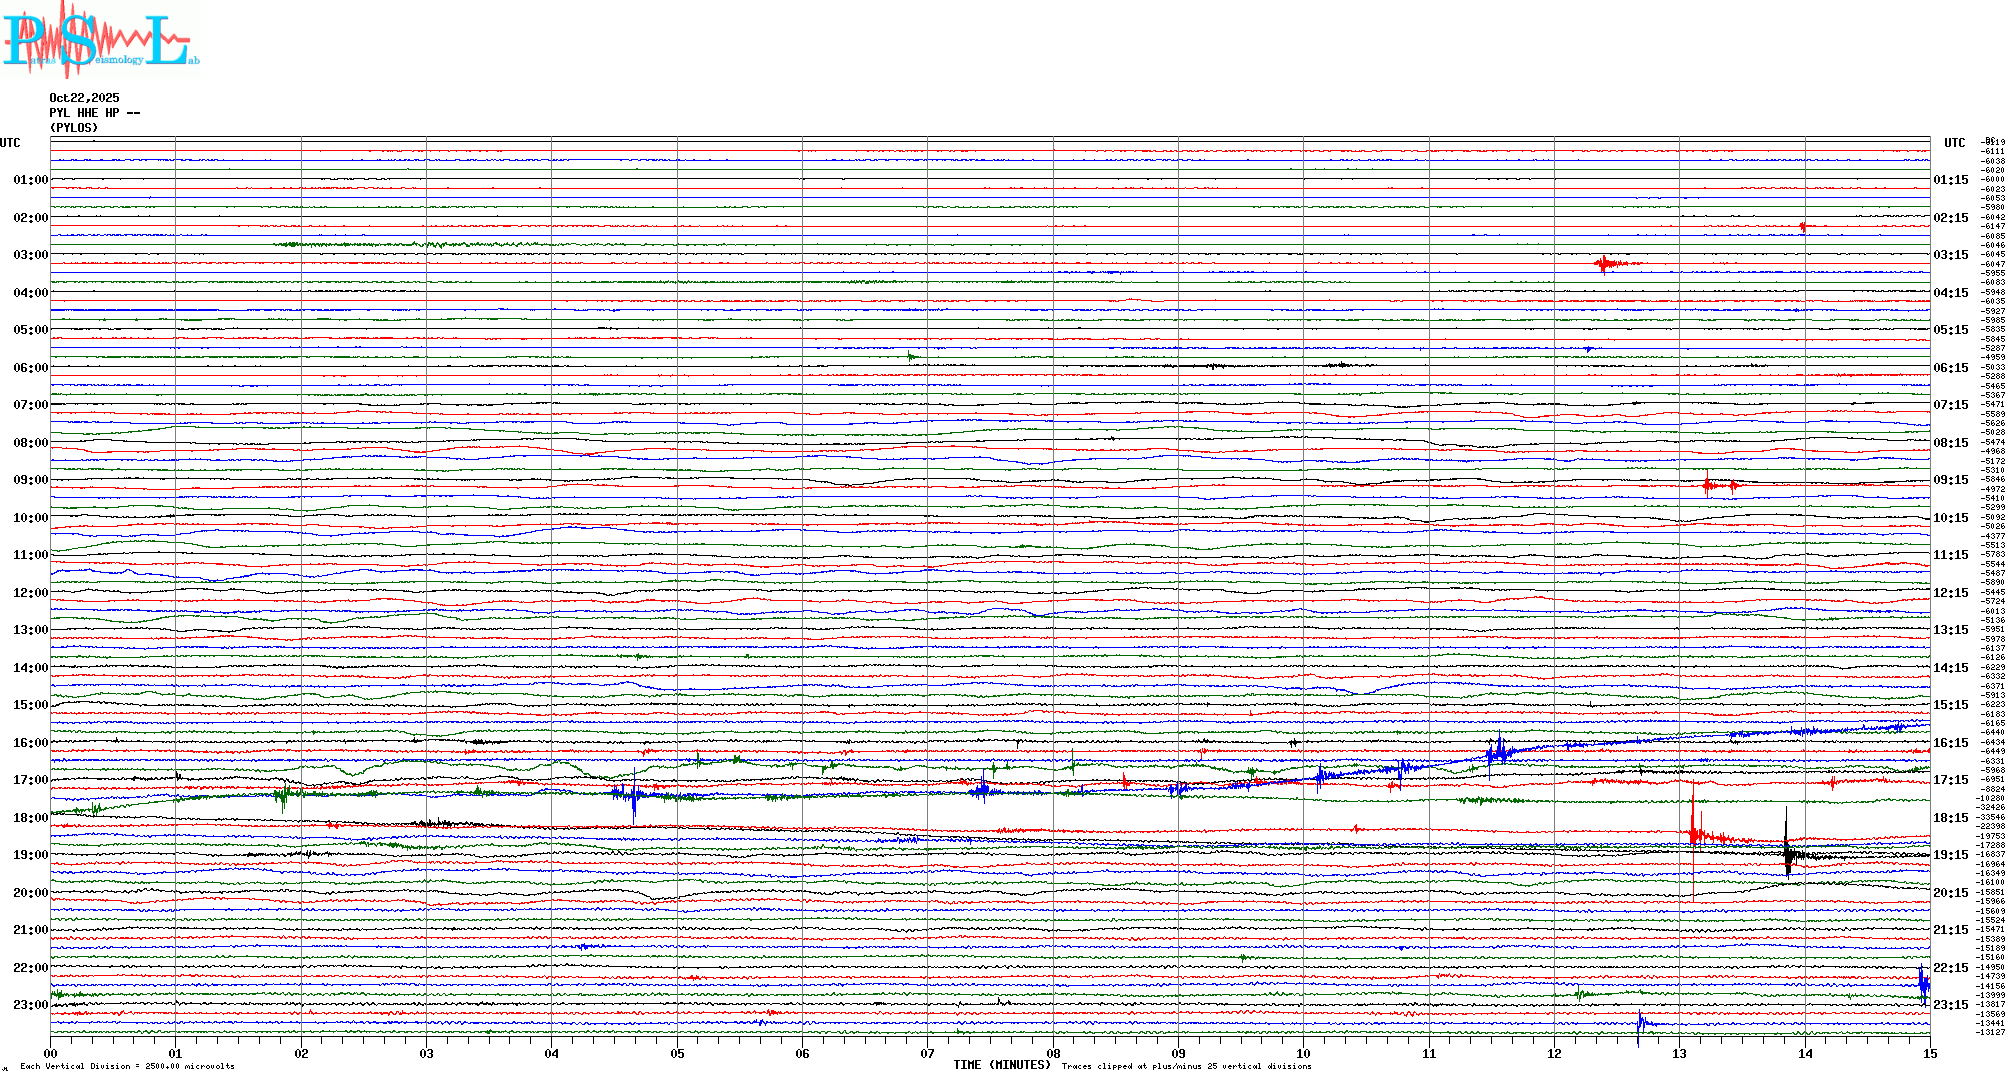Screen dimensions: 2010x1080
Task: Click the 22:15 time label on right
Action: pyautogui.click(x=1950, y=968)
